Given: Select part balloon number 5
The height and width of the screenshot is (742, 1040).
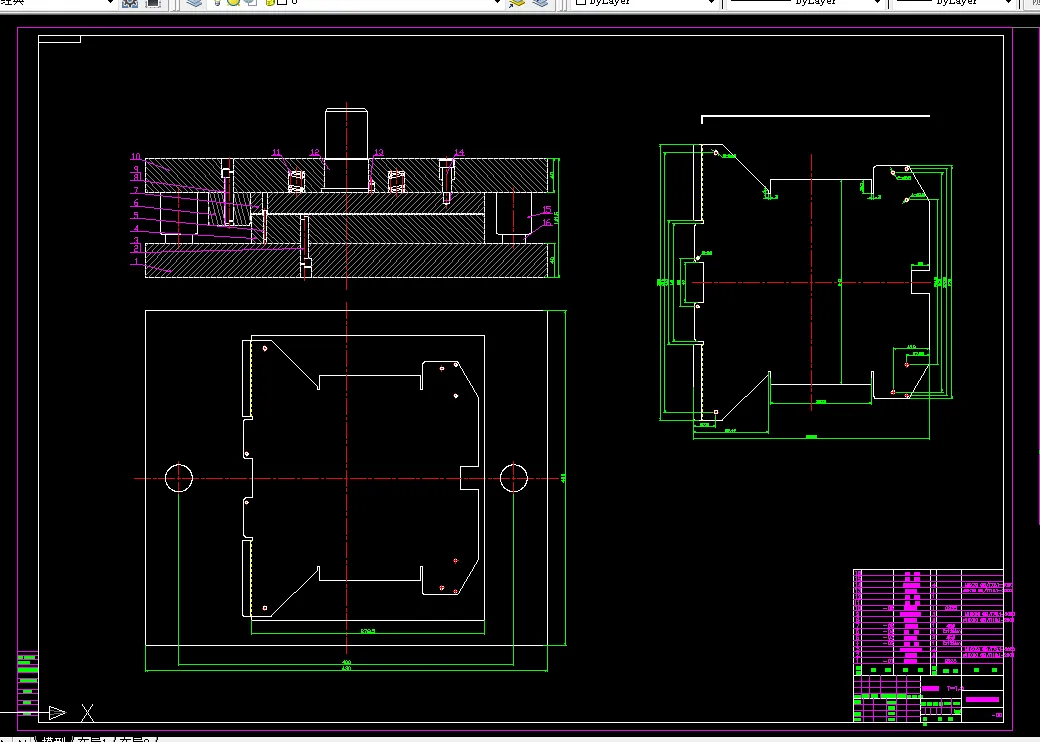Looking at the screenshot, I should (x=136, y=216).
